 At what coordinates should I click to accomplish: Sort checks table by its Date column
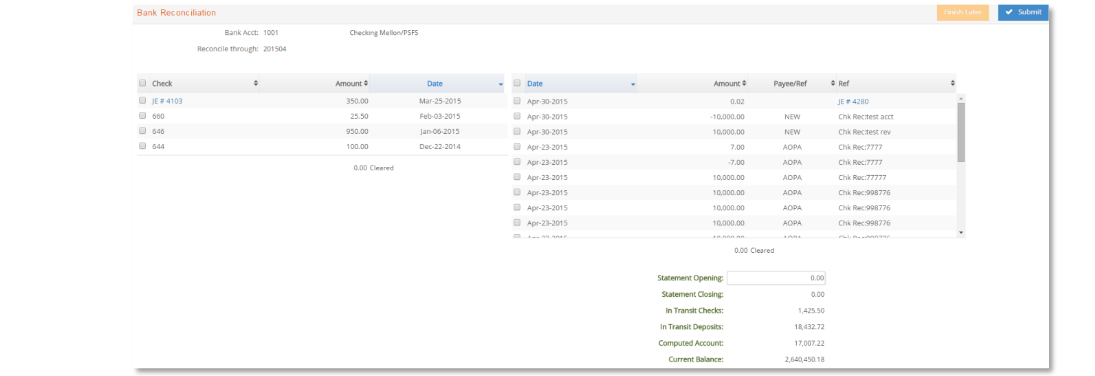(436, 83)
